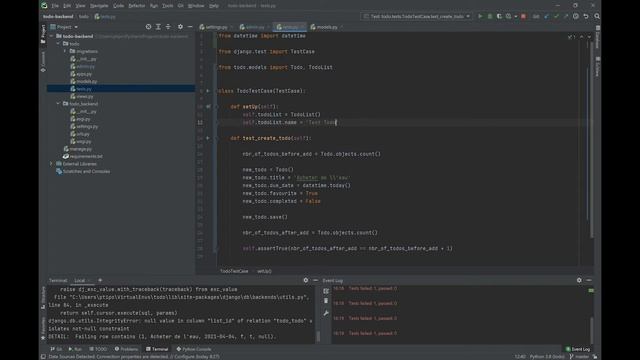Viewport: 640px width, 360px height.
Task: Open TODO tool window button
Action: 98,349
